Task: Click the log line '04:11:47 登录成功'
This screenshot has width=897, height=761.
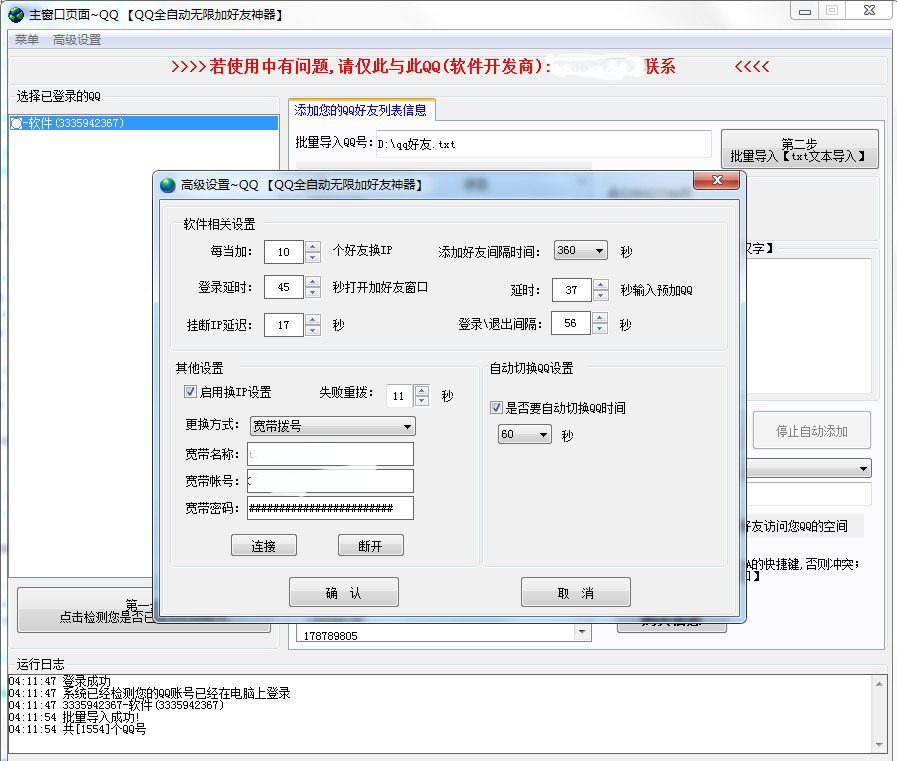Action: coord(59,681)
